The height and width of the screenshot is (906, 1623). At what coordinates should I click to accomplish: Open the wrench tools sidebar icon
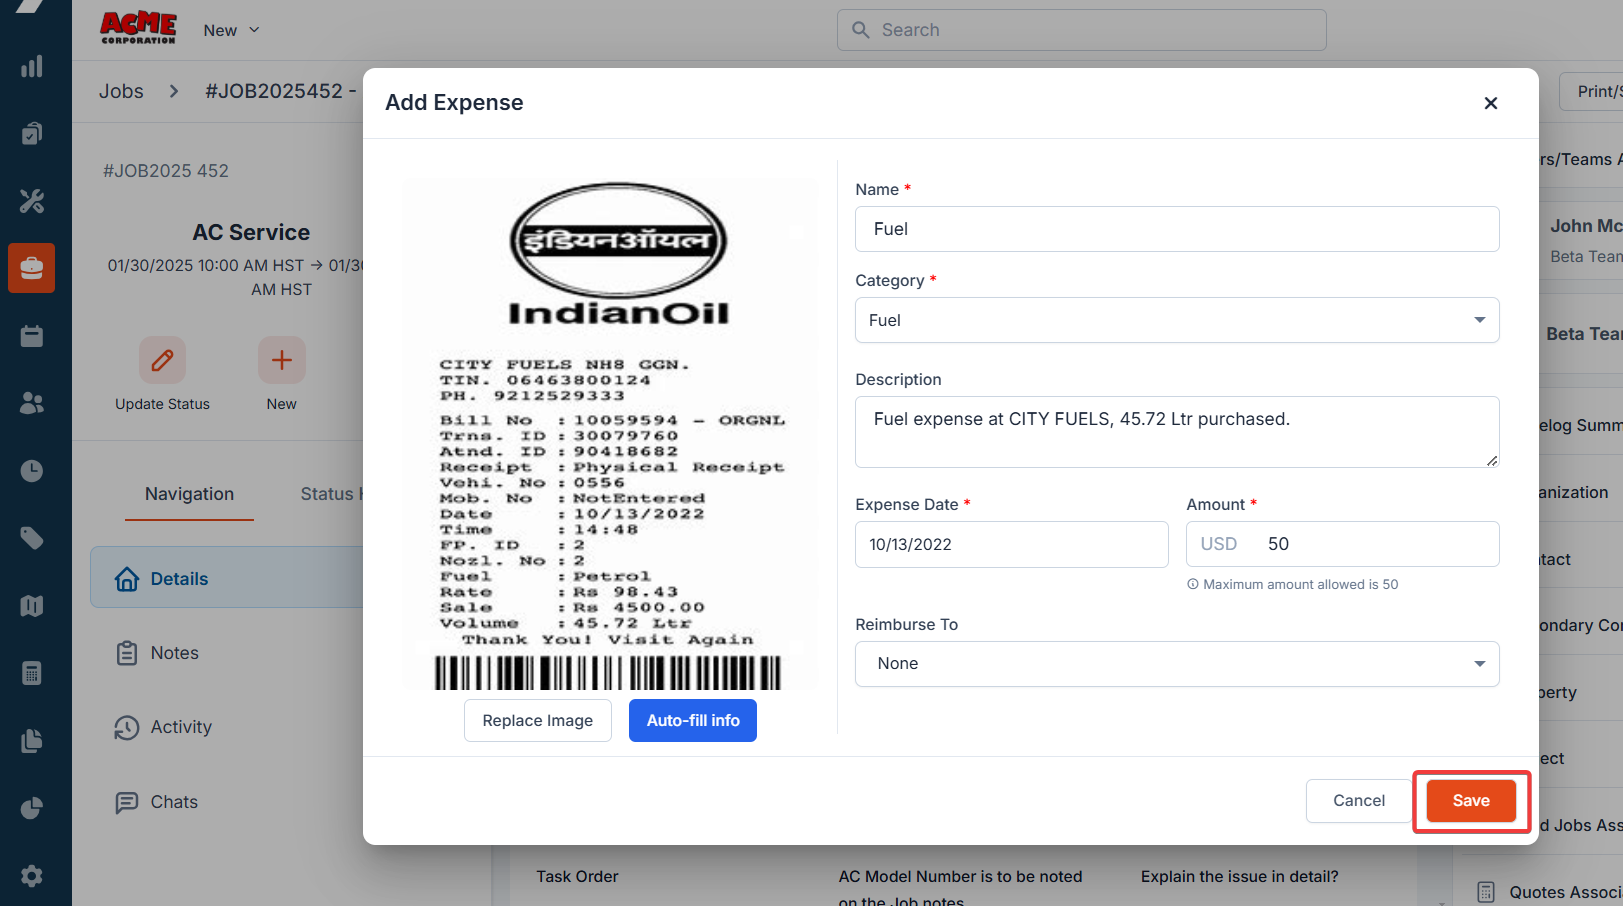pos(32,201)
